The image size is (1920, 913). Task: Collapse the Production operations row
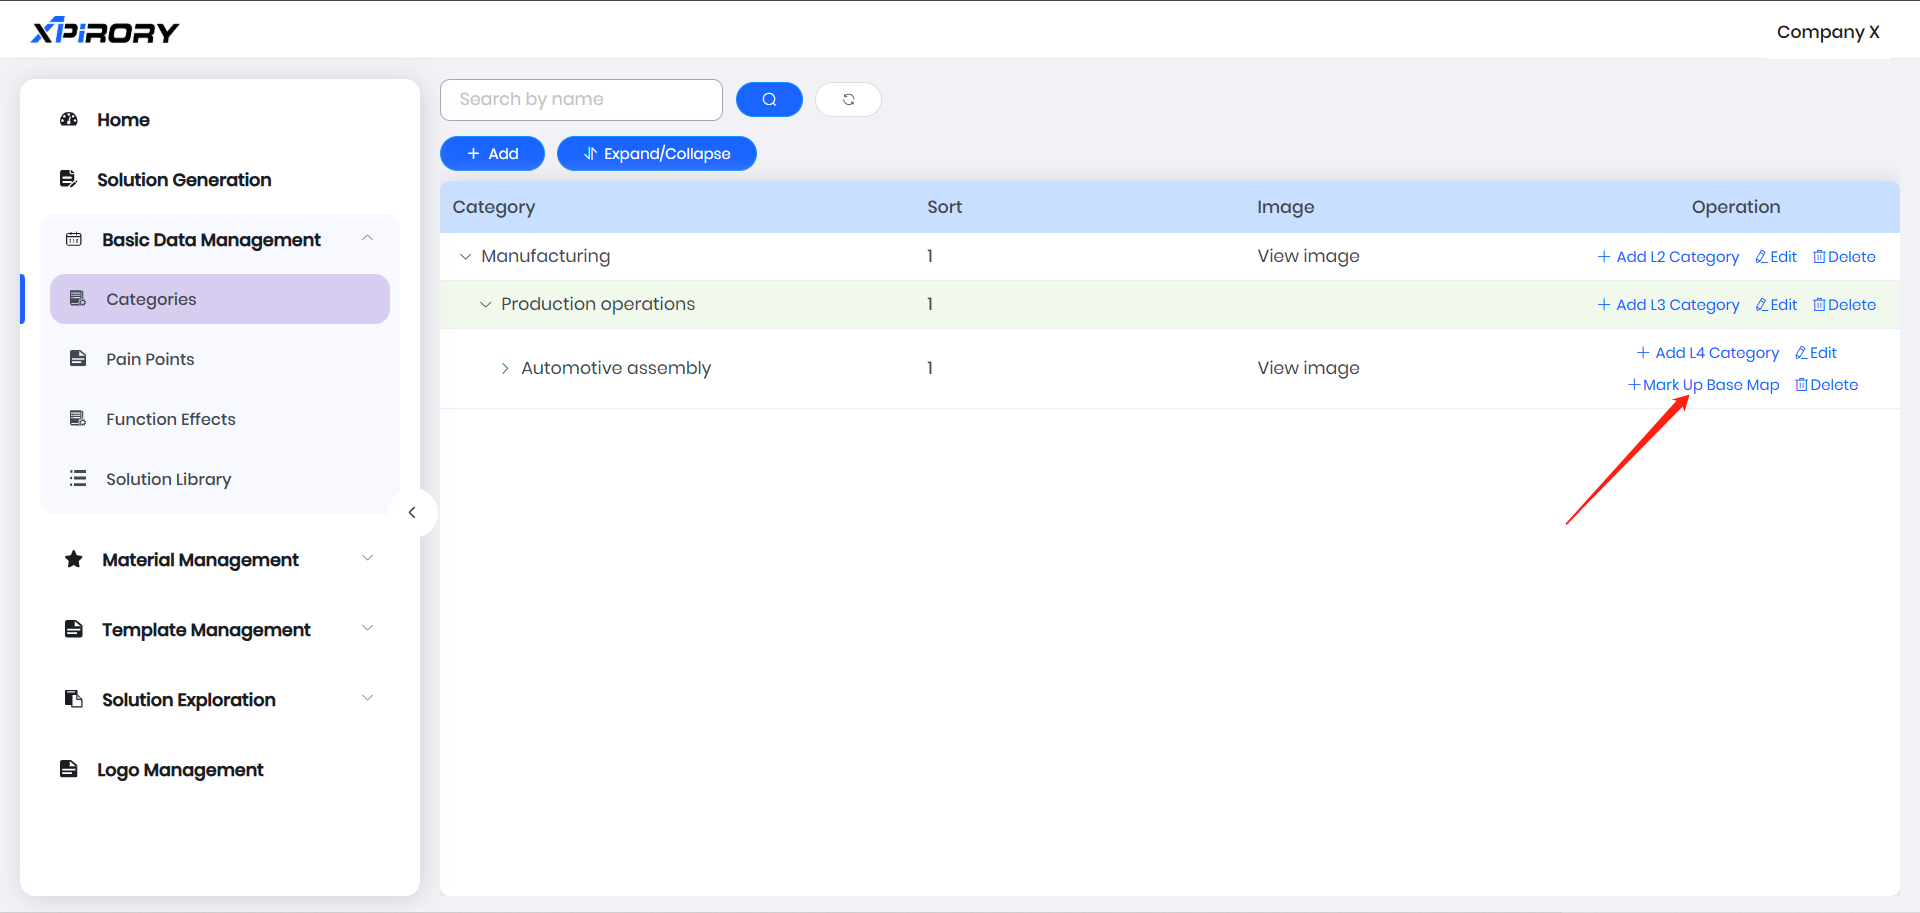485,305
